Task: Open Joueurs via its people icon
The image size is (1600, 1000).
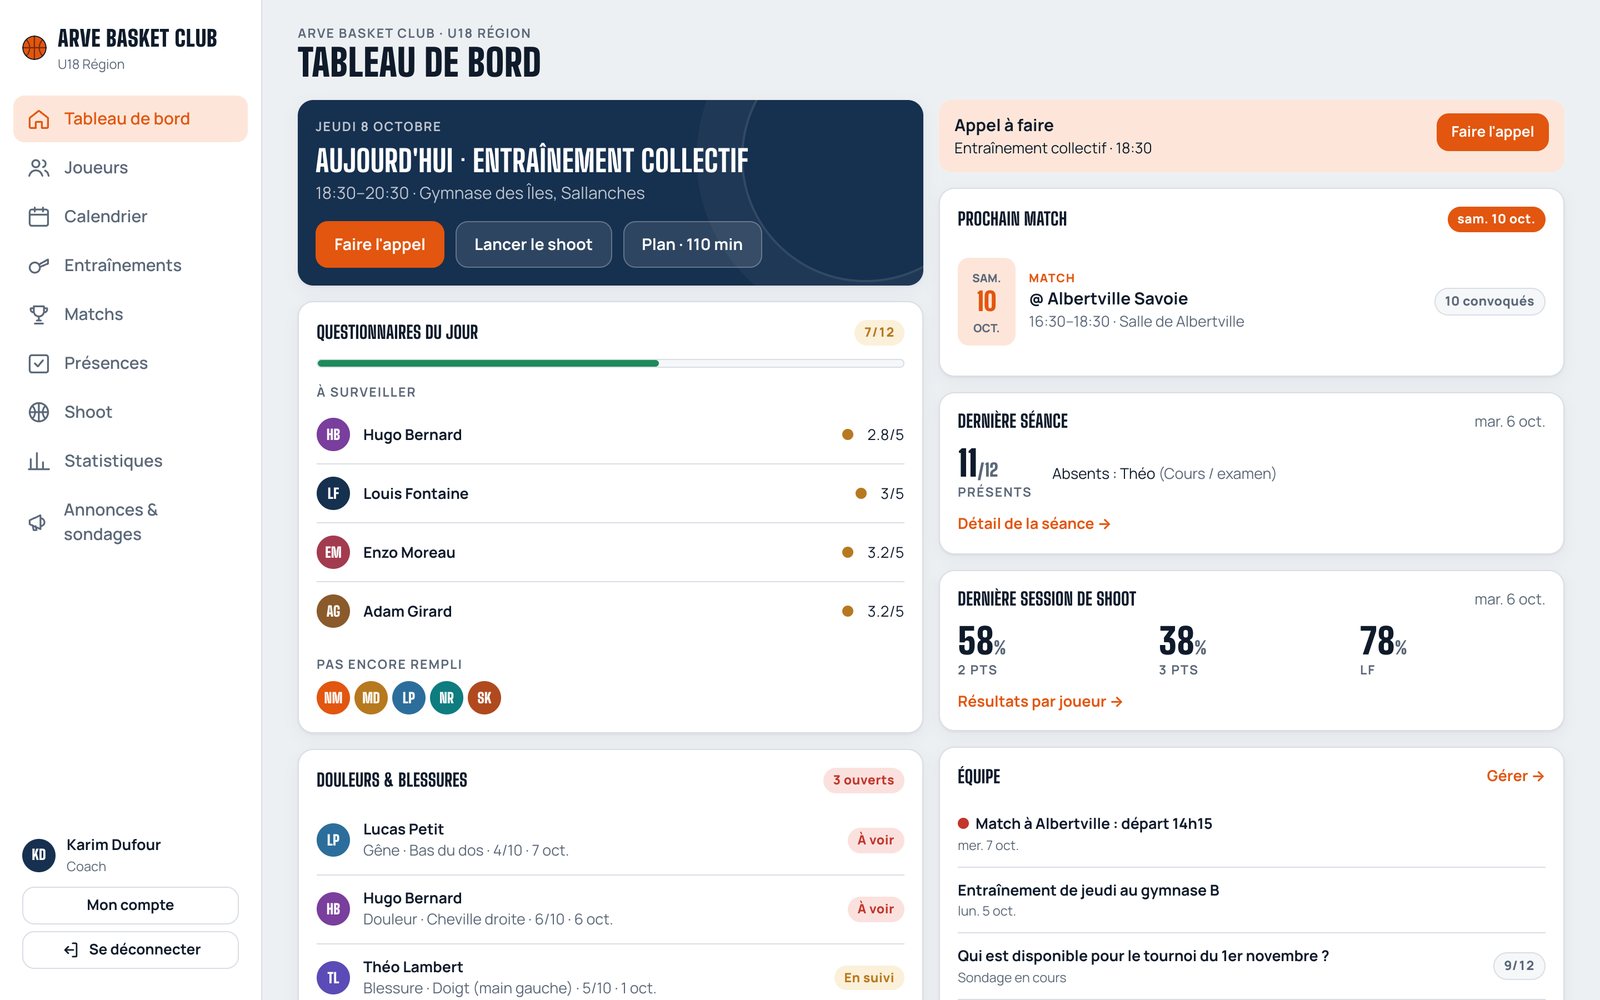Action: point(39,168)
